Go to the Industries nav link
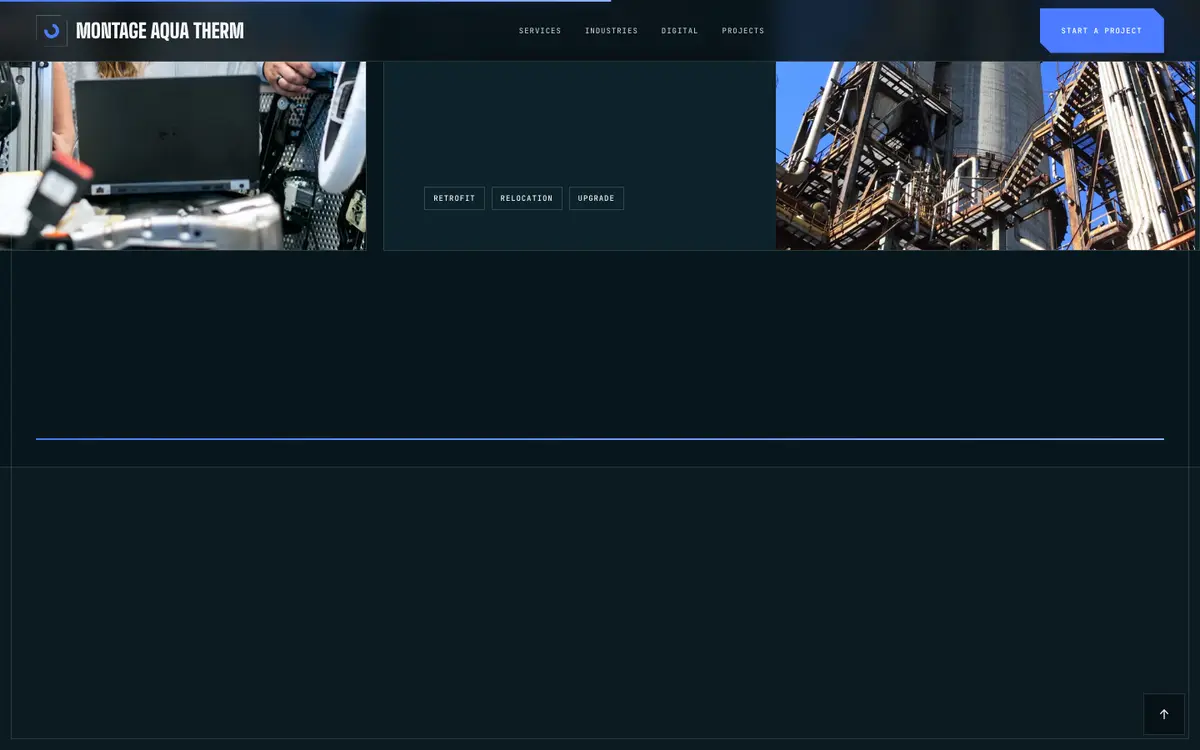 pos(611,31)
